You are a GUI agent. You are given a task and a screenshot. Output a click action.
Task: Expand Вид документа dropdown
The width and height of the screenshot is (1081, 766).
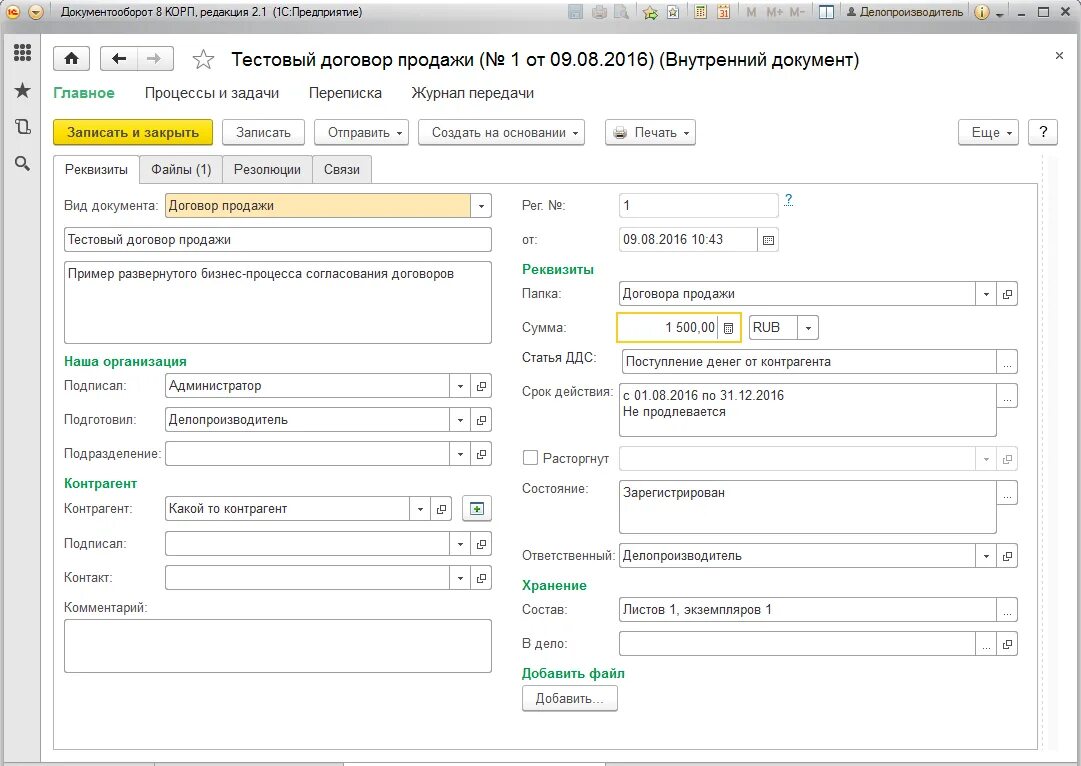coord(481,205)
